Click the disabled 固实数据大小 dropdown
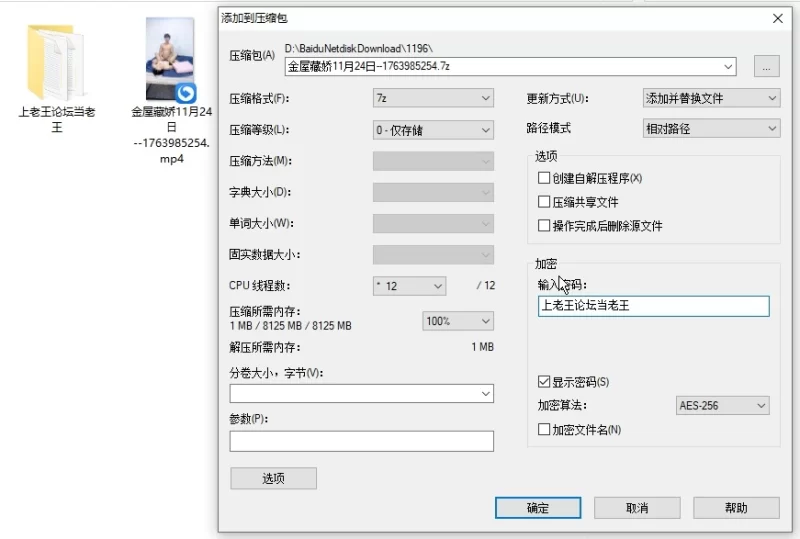The image size is (800, 539). pyautogui.click(x=433, y=255)
